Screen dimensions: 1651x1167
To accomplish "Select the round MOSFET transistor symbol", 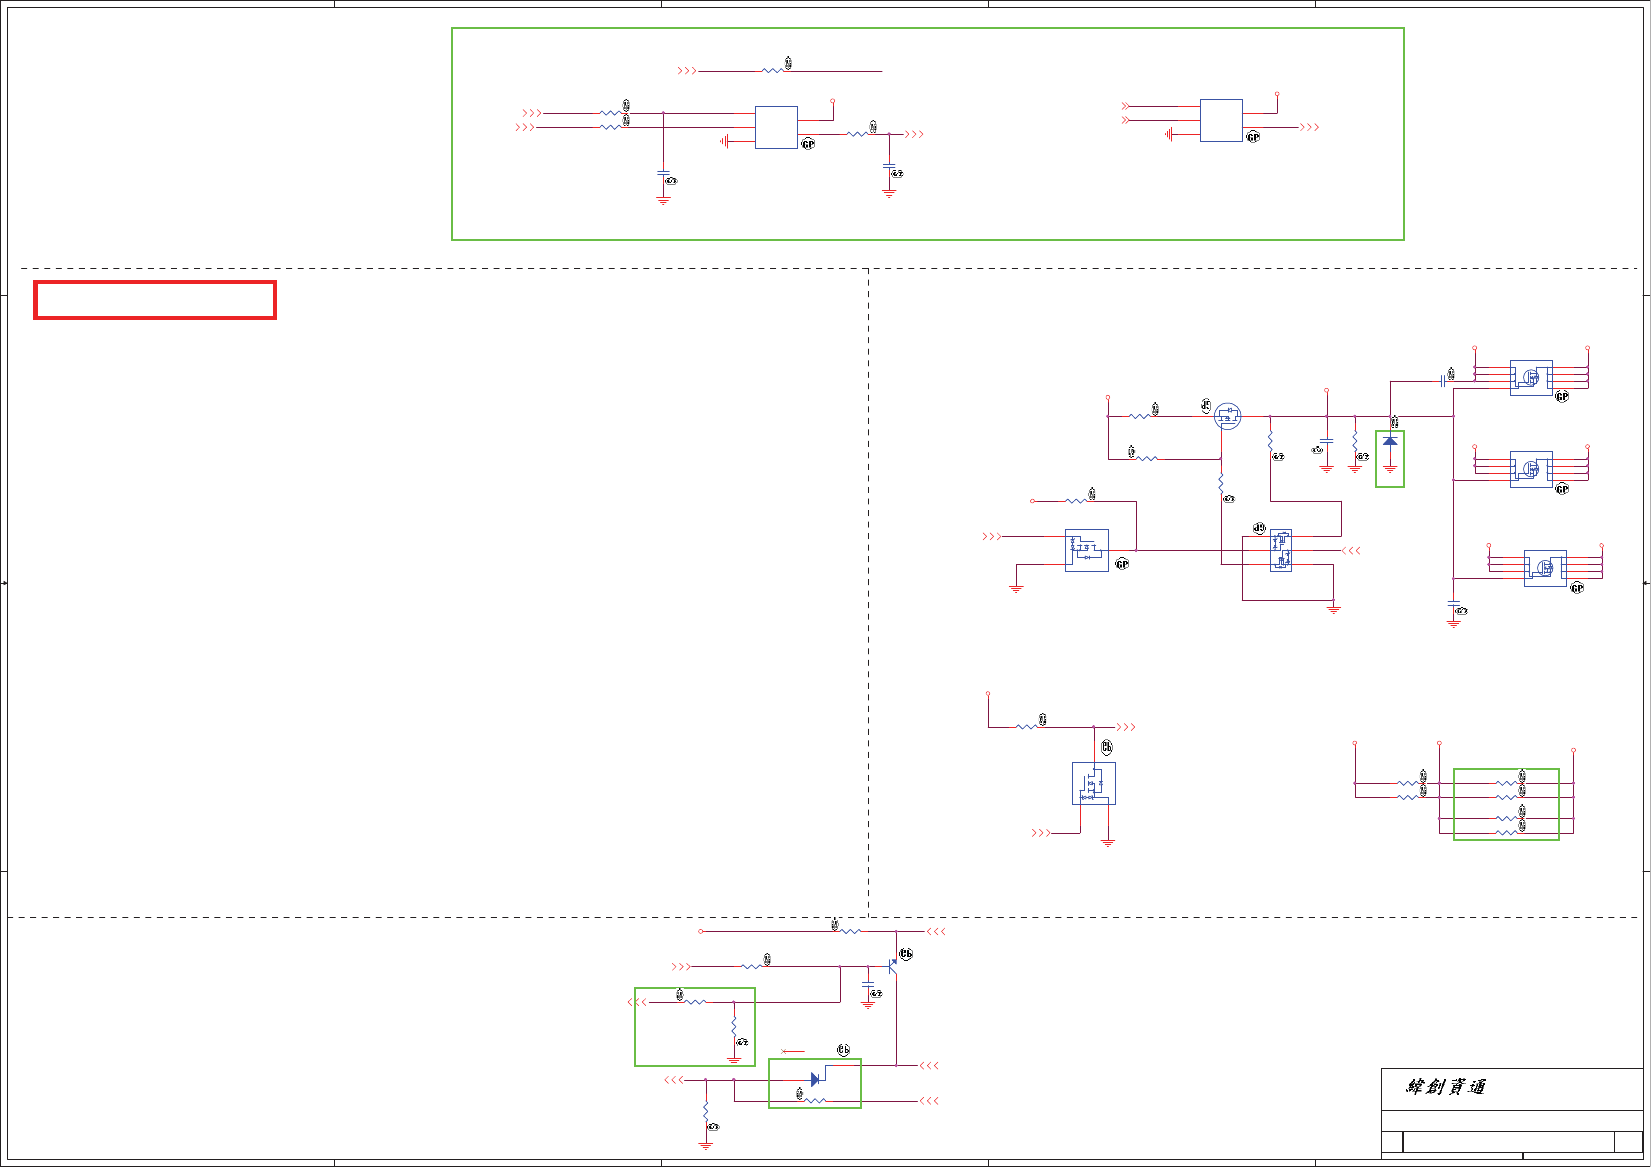I will tap(1227, 416).
